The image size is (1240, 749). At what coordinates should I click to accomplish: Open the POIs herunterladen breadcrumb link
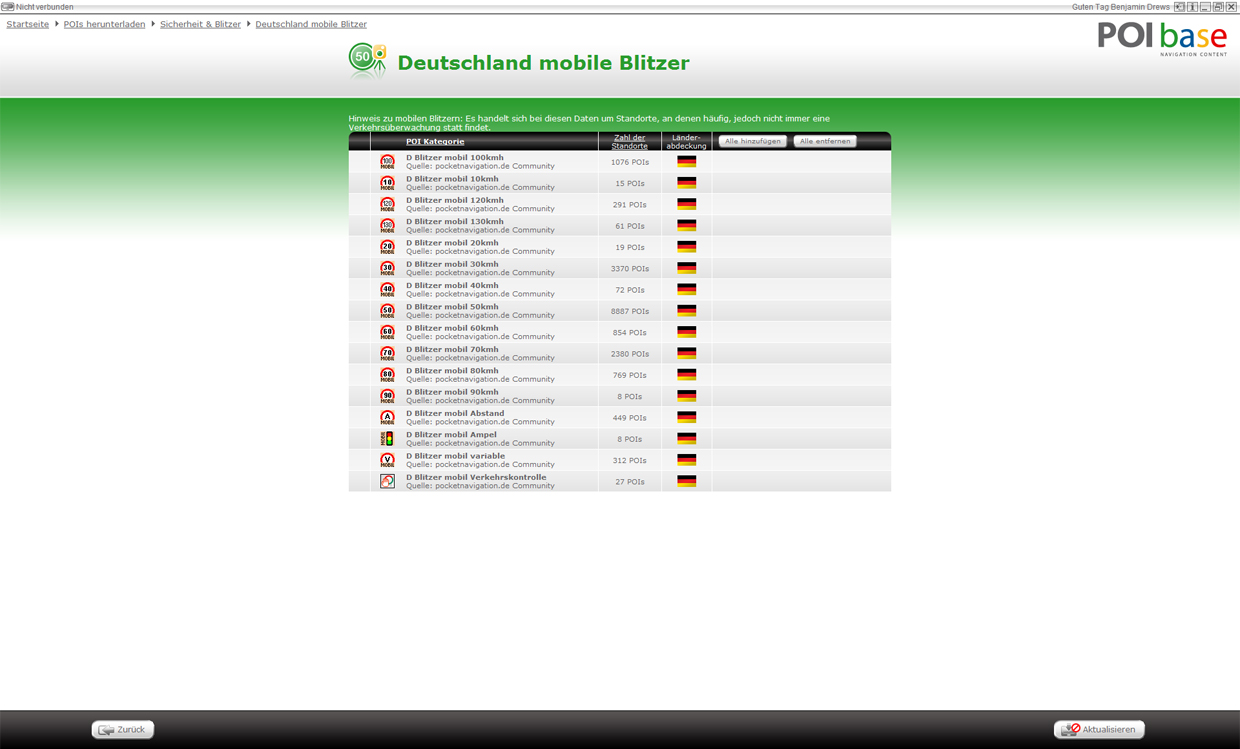coord(104,24)
